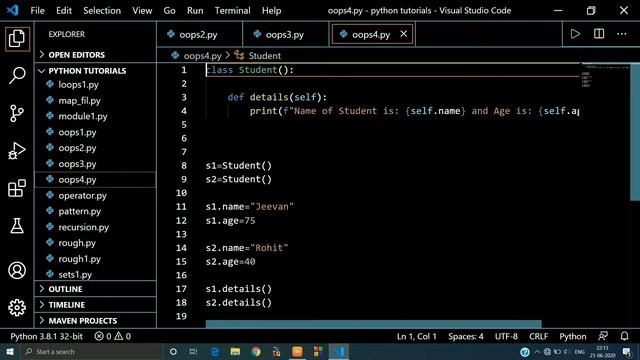The width and height of the screenshot is (640, 360).
Task: Open the Run menu
Action: (x=195, y=10)
